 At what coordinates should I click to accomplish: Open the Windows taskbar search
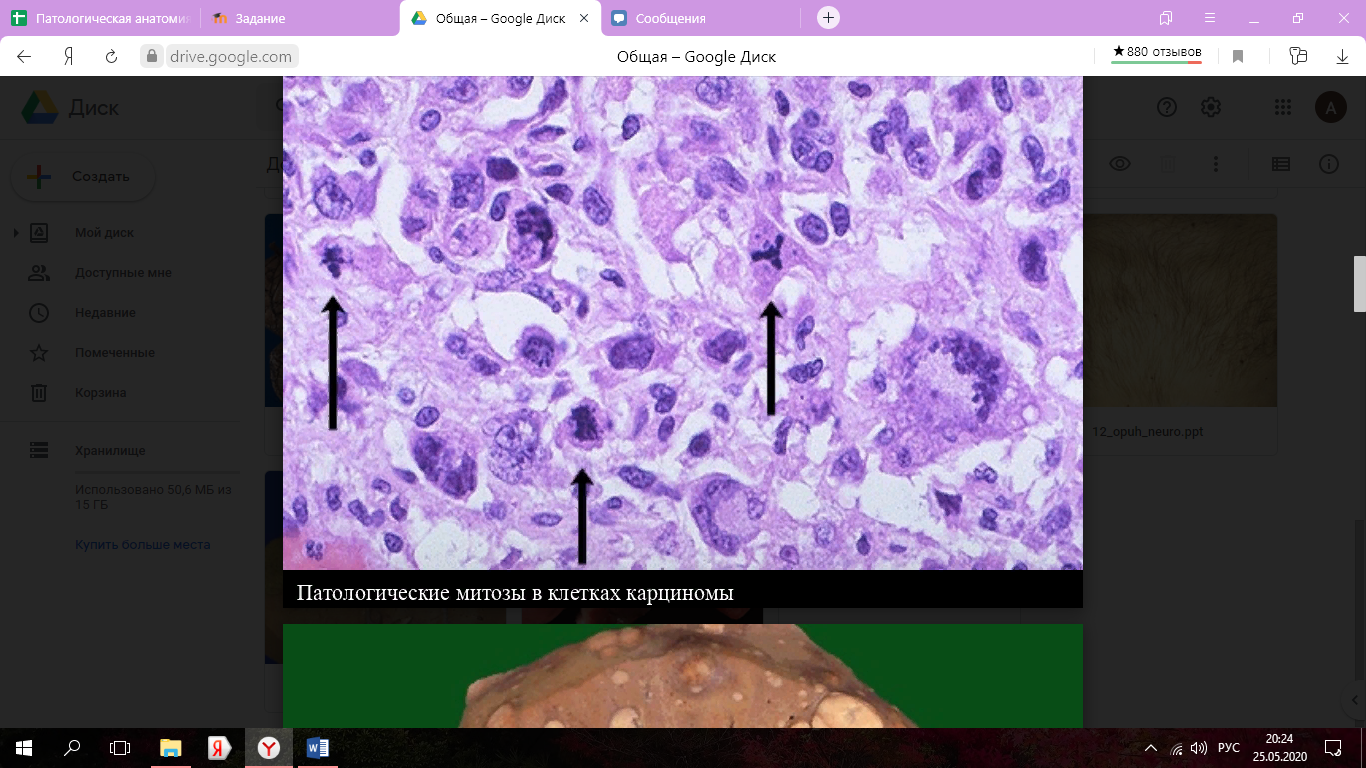coord(72,748)
